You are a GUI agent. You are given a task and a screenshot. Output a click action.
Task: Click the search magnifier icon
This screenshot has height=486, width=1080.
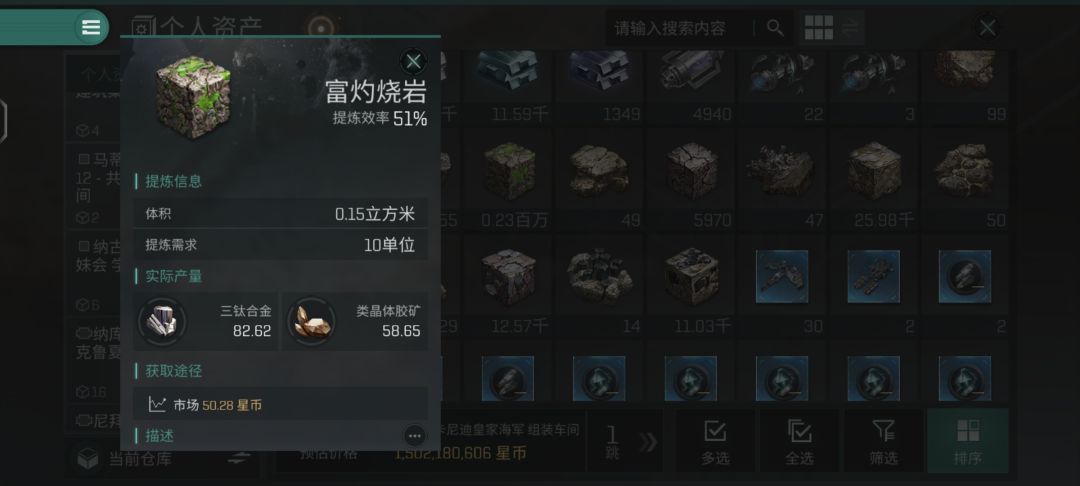pos(776,28)
